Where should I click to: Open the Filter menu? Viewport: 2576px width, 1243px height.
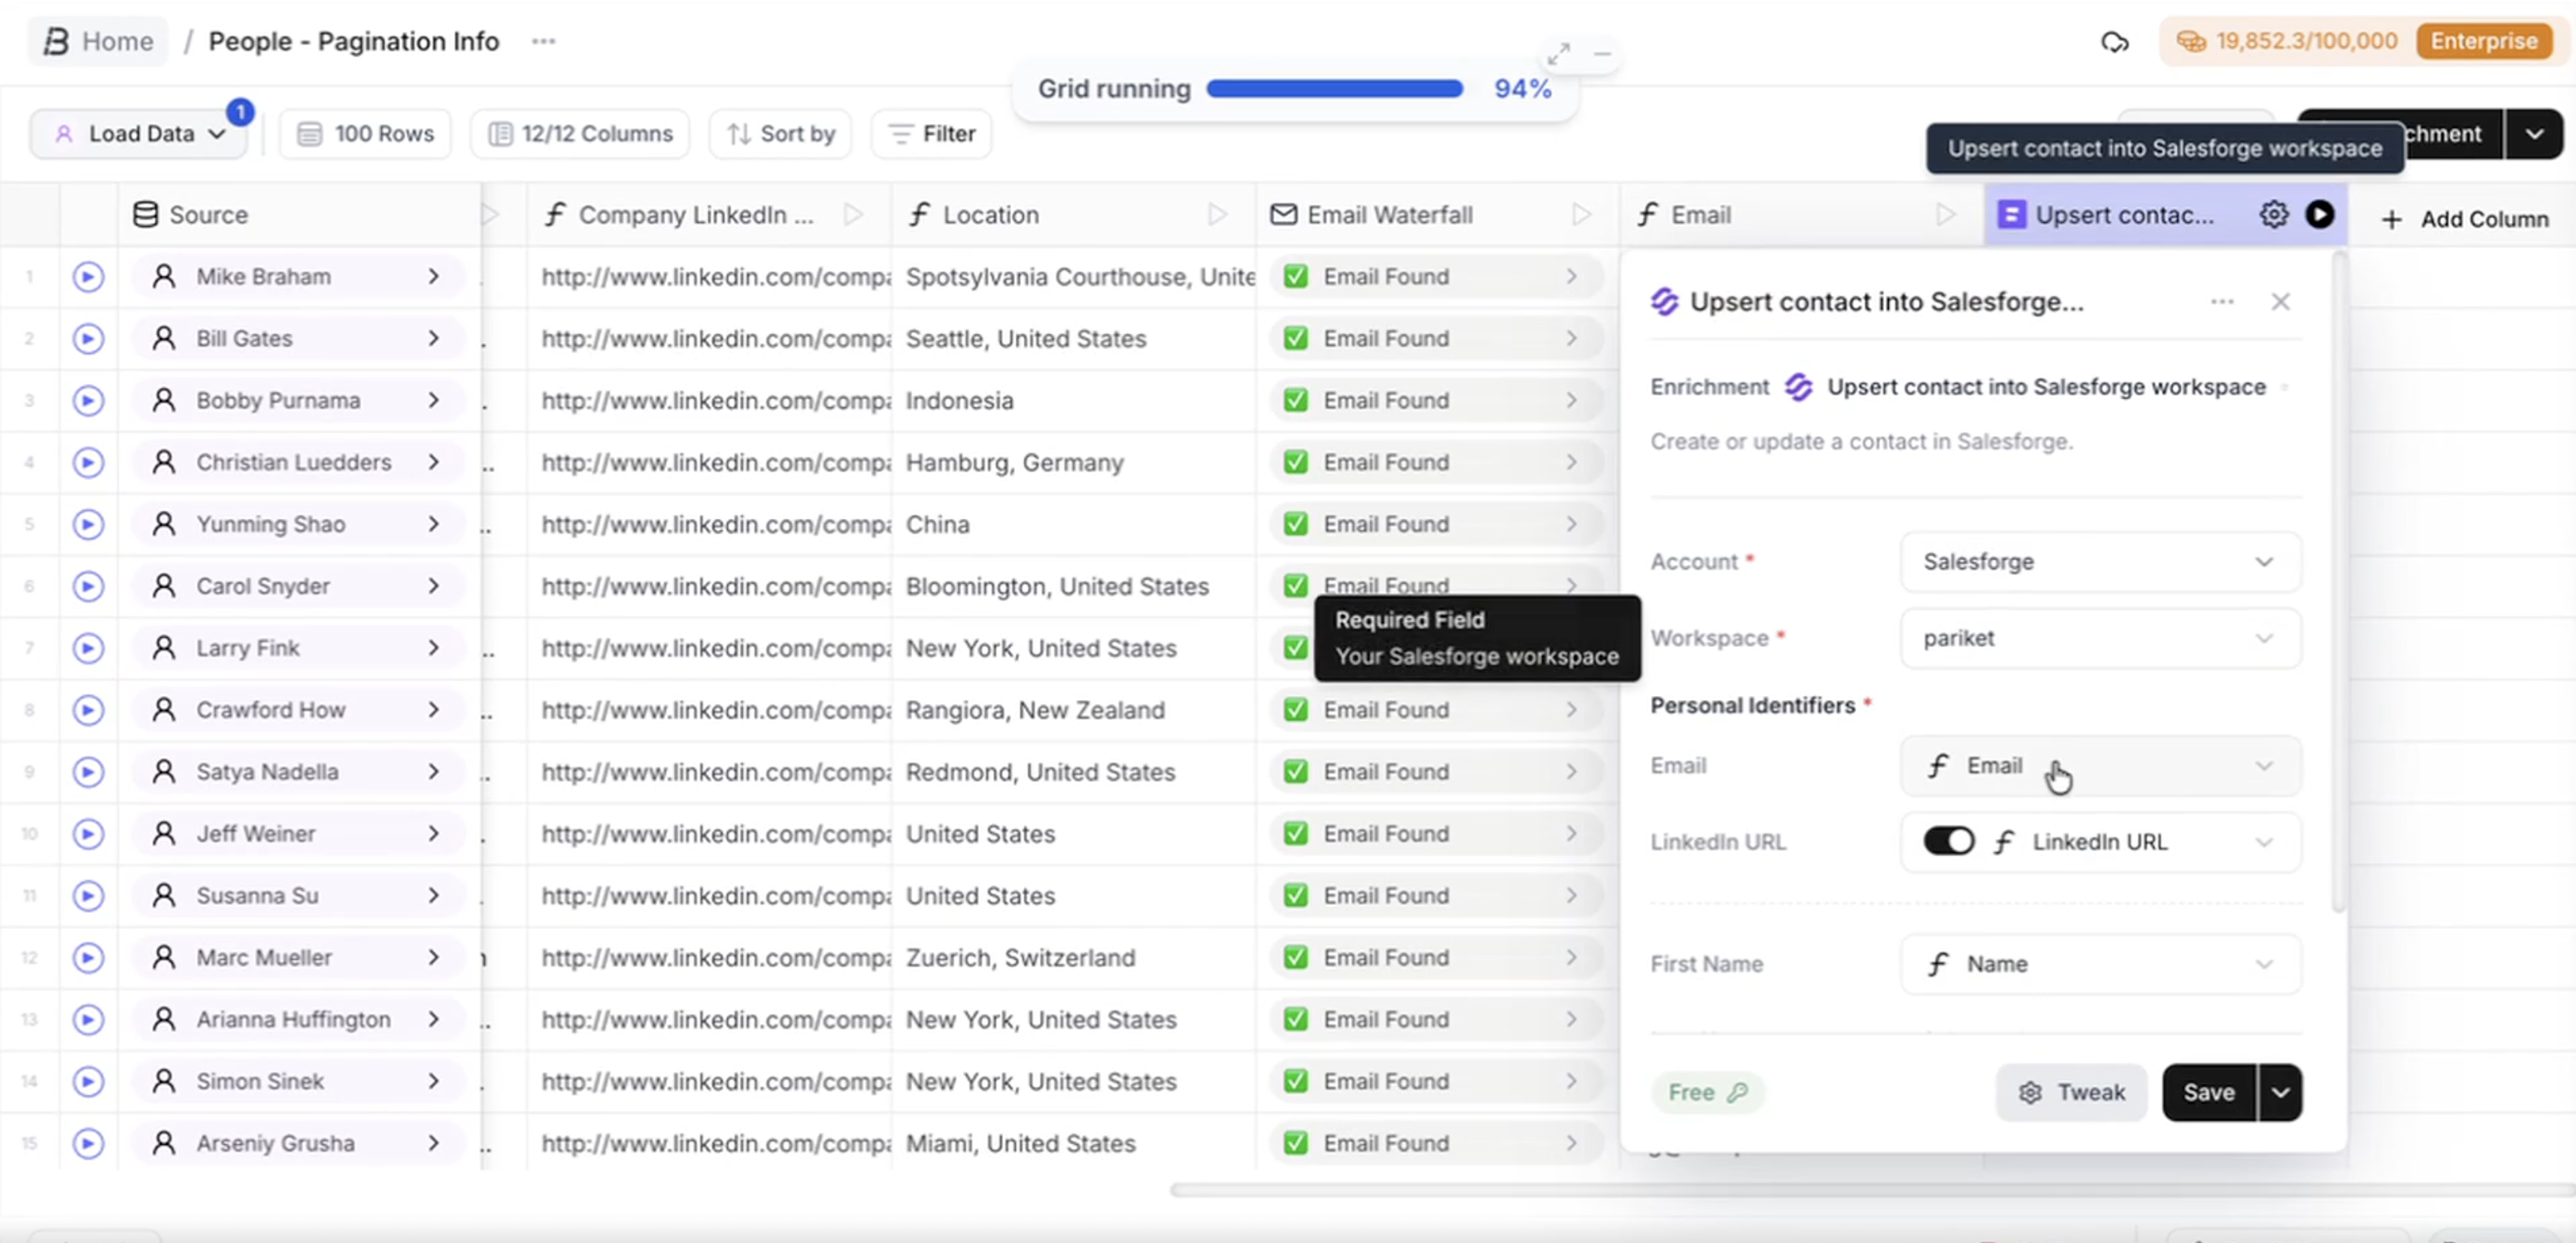coord(931,134)
